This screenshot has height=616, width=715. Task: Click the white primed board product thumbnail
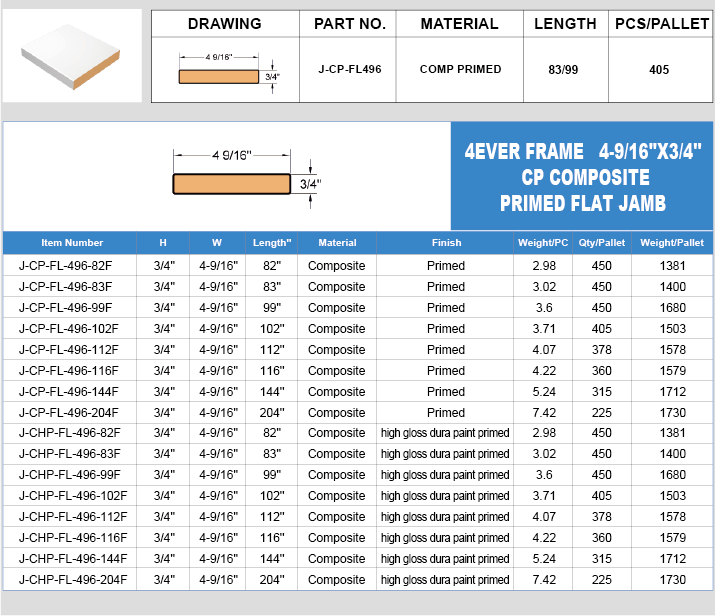coord(71,57)
